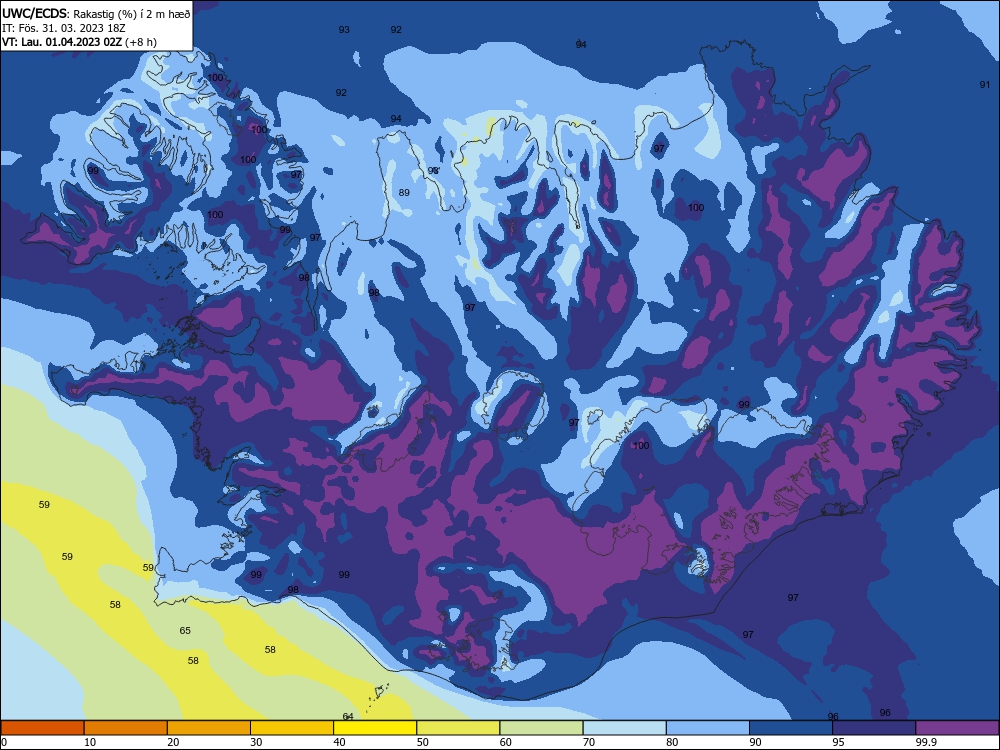This screenshot has width=1000, height=750.
Task: Click the legend tick label '70'
Action: point(589,742)
